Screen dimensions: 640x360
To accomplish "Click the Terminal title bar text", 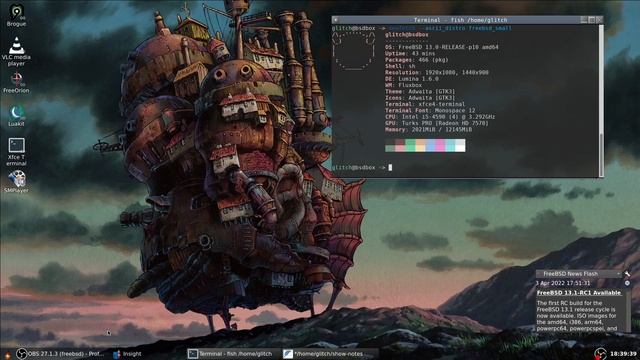I will tap(460, 20).
